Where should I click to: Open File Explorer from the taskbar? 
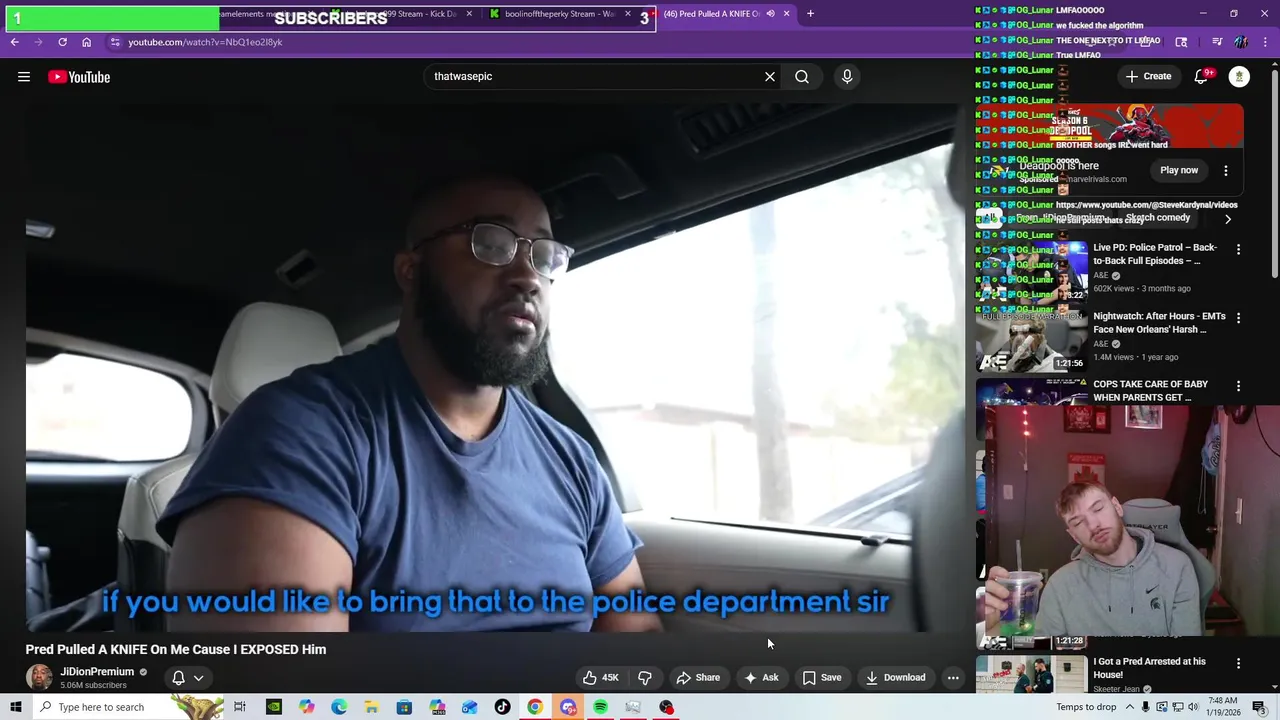[371, 707]
